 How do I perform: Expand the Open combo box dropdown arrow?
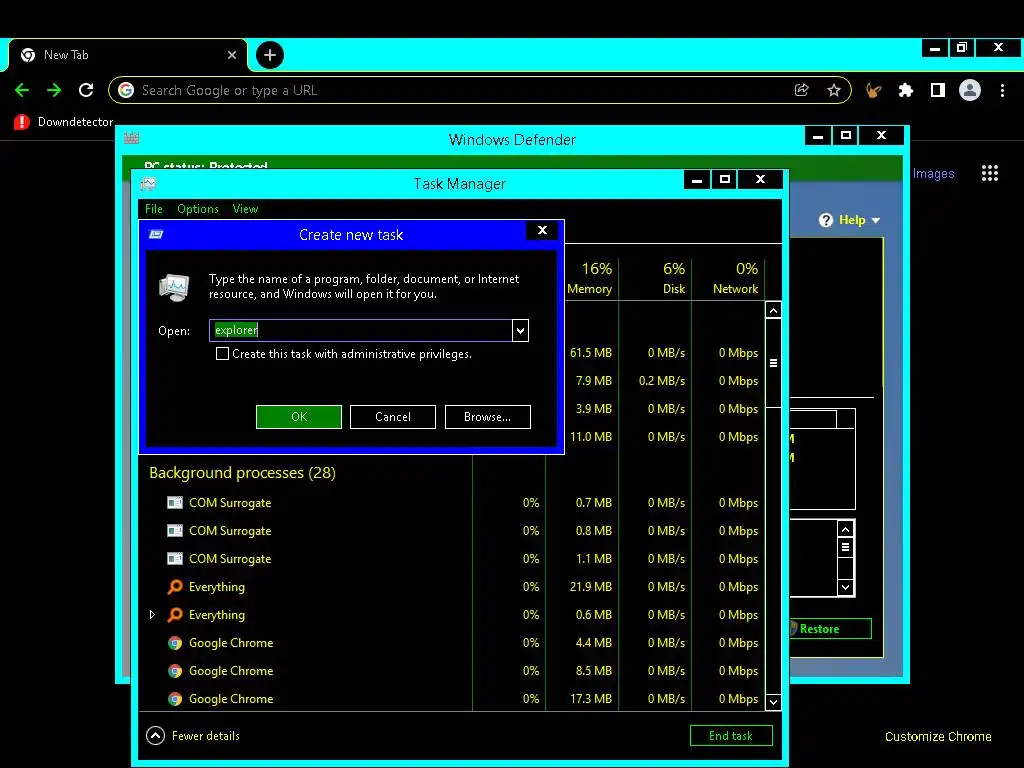click(520, 330)
